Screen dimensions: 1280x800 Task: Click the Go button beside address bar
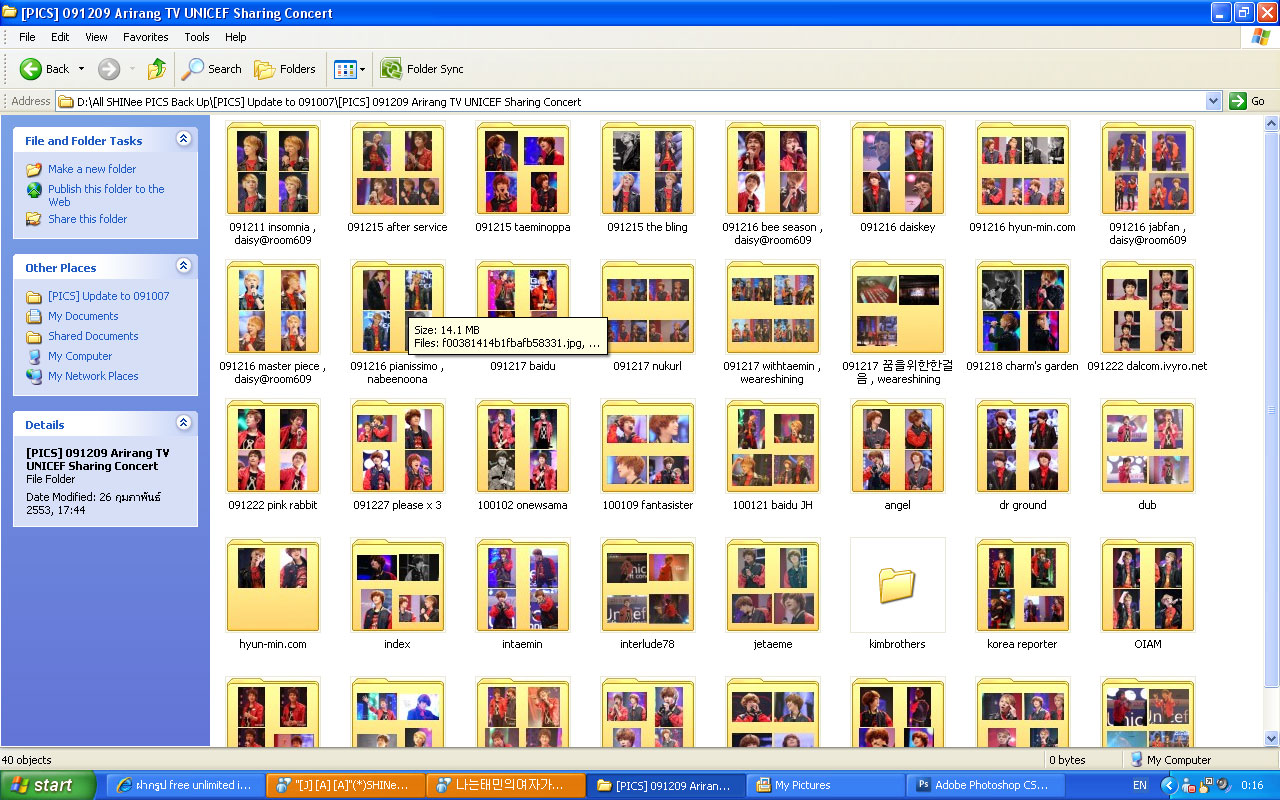(1248, 101)
